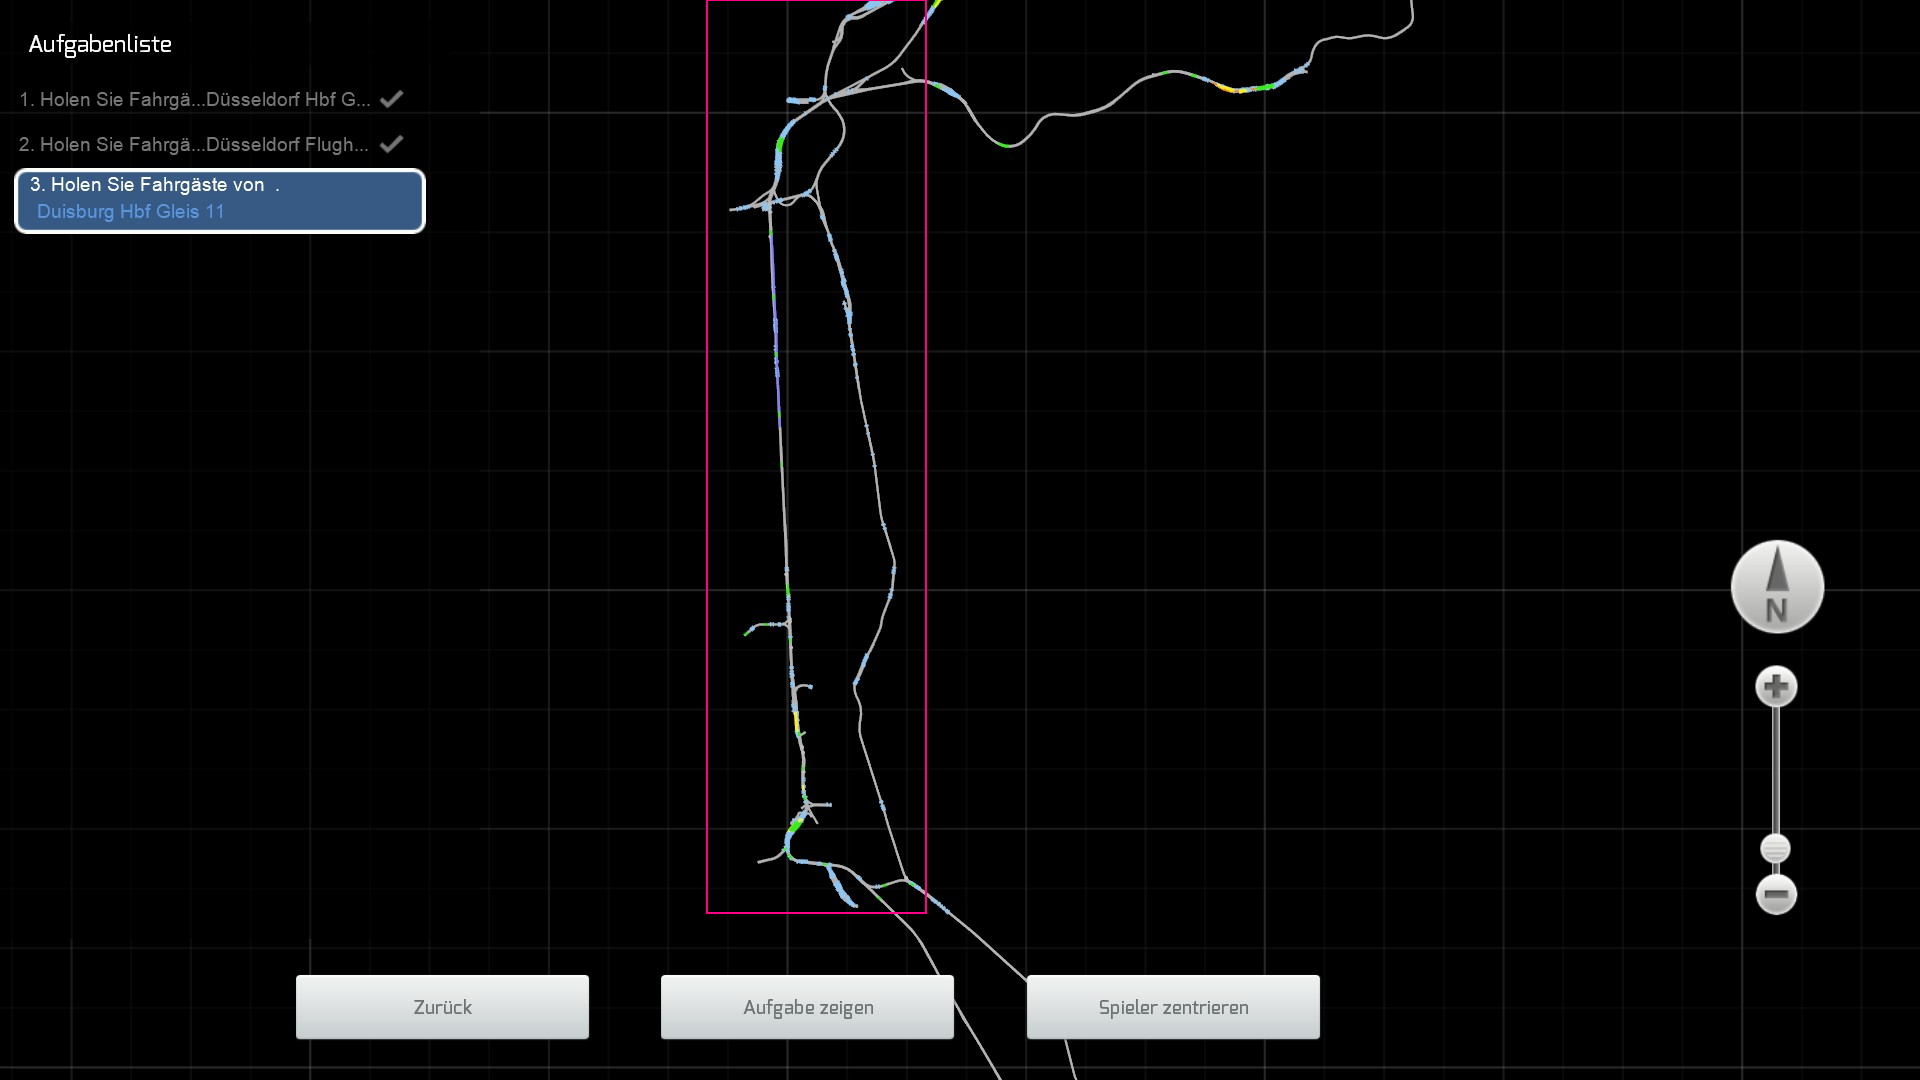1920x1080 pixels.
Task: Click the north compass icon
Action: tap(1776, 587)
